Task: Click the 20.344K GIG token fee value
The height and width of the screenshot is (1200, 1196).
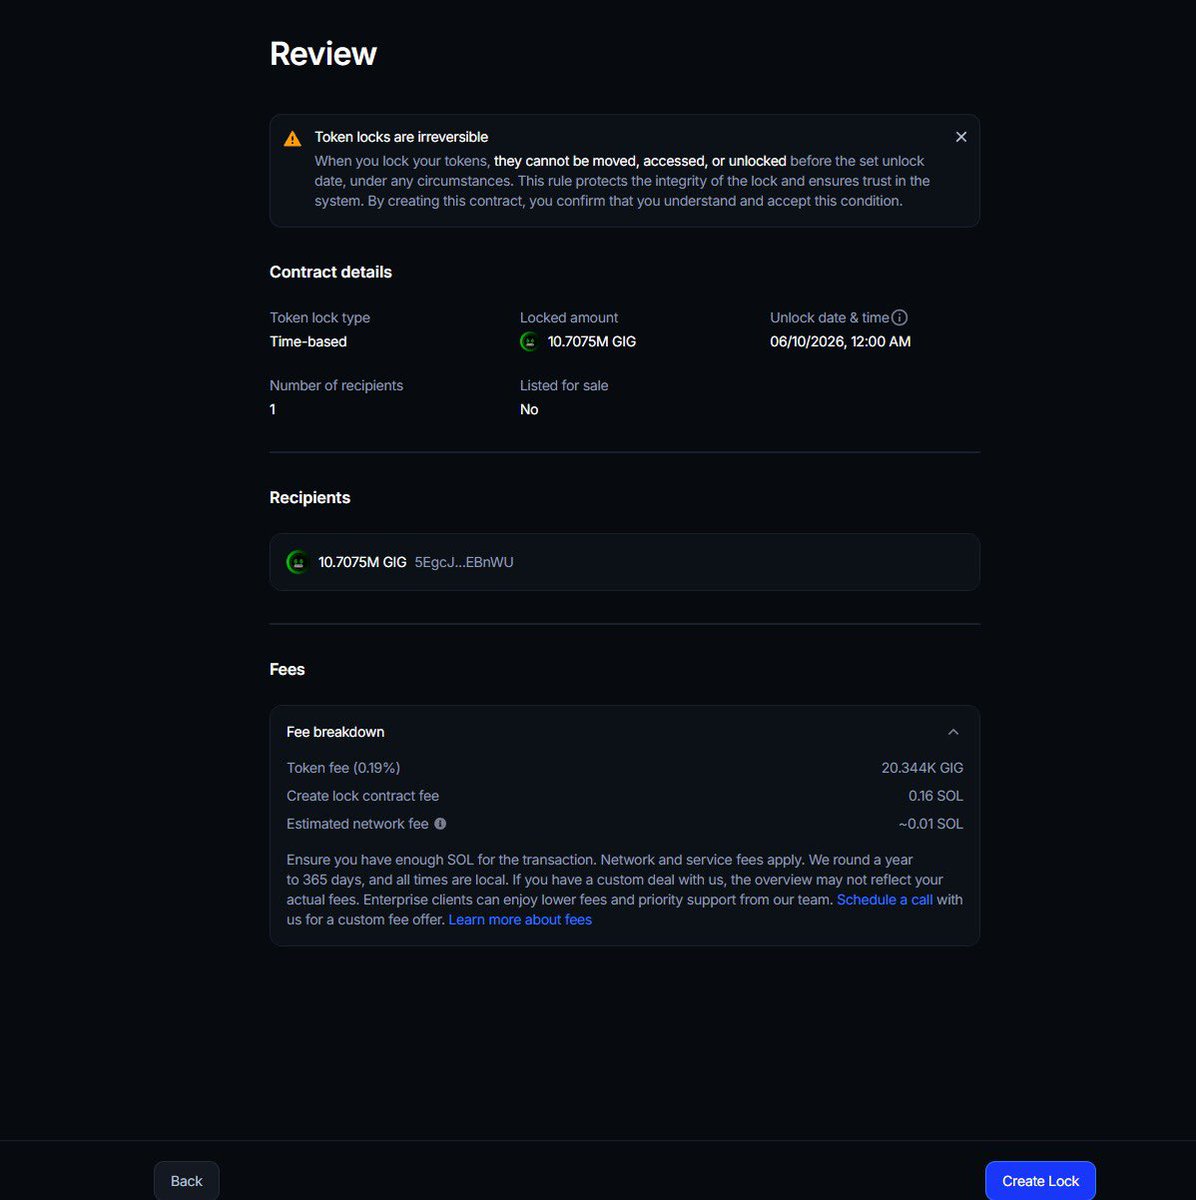Action: pos(922,768)
